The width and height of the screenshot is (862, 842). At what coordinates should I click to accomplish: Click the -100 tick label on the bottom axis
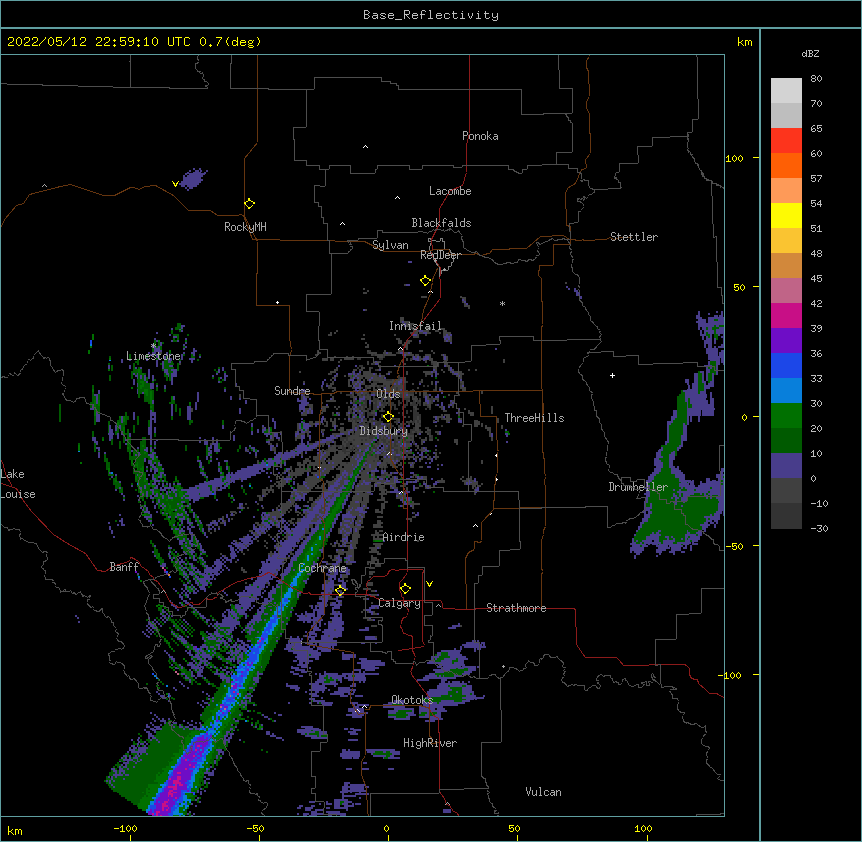[x=125, y=828]
